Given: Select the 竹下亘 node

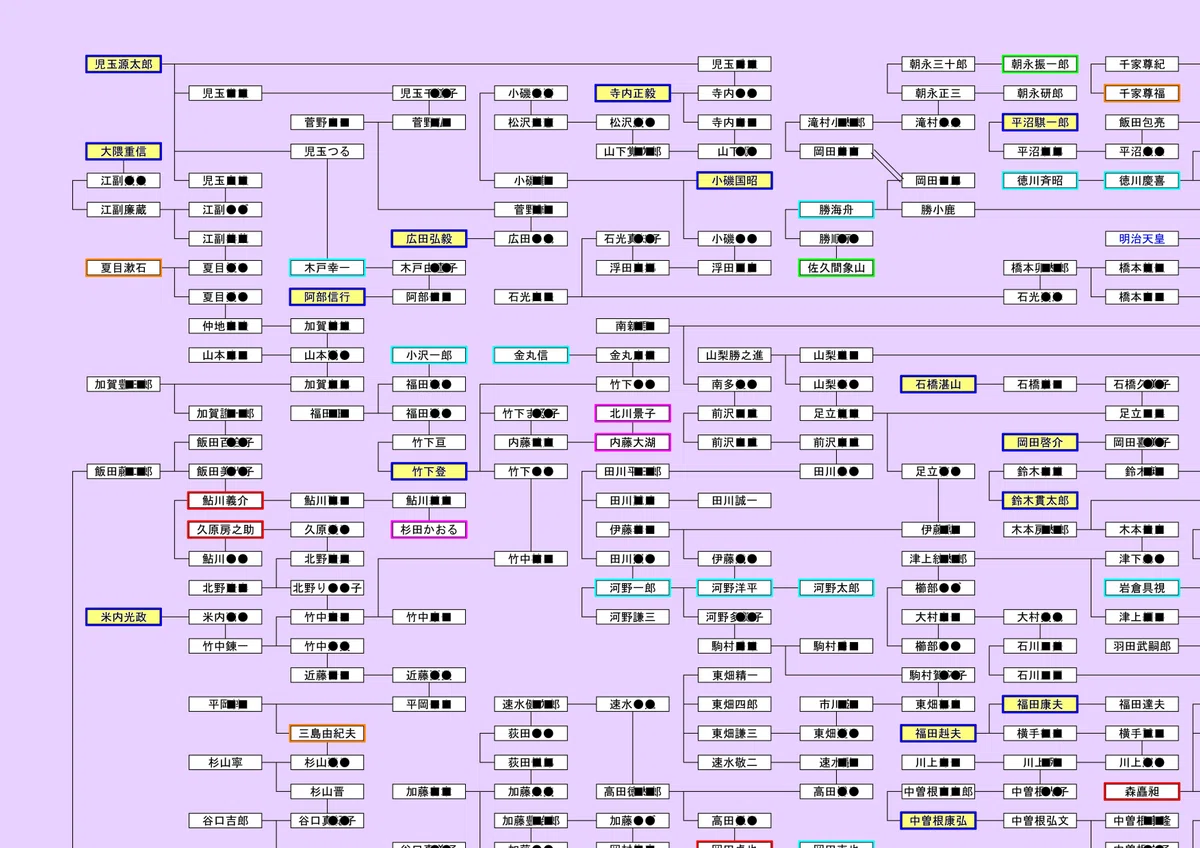Looking at the screenshot, I should pyautogui.click(x=429, y=442).
